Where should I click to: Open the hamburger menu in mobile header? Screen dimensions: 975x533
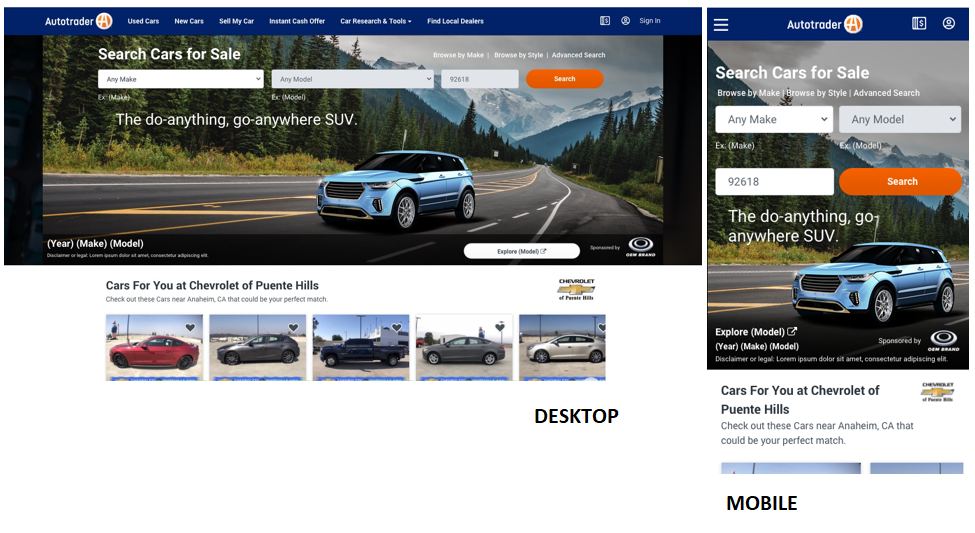click(721, 25)
